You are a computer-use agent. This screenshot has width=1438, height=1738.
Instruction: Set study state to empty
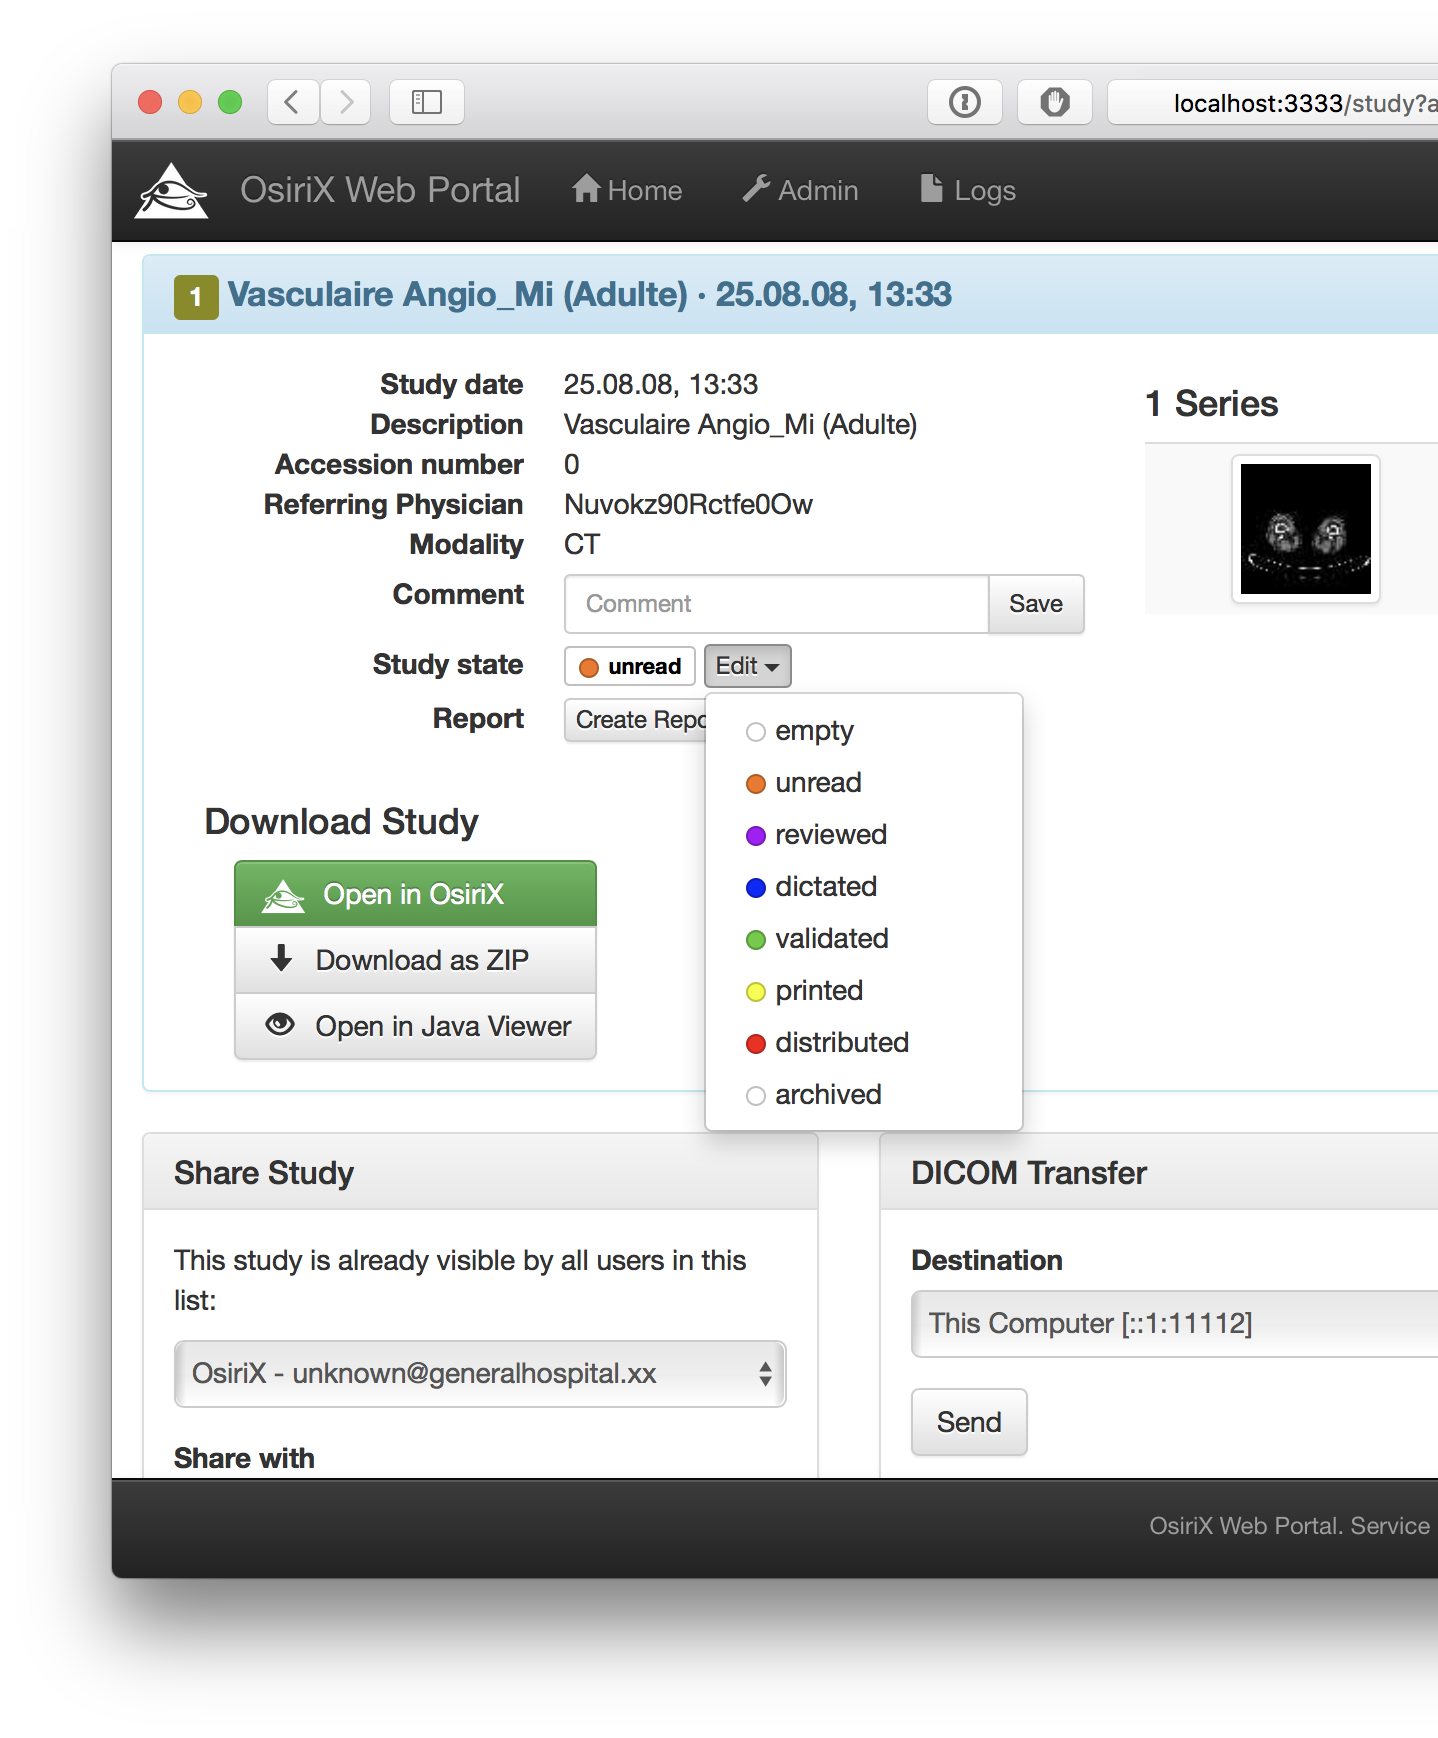point(864,731)
